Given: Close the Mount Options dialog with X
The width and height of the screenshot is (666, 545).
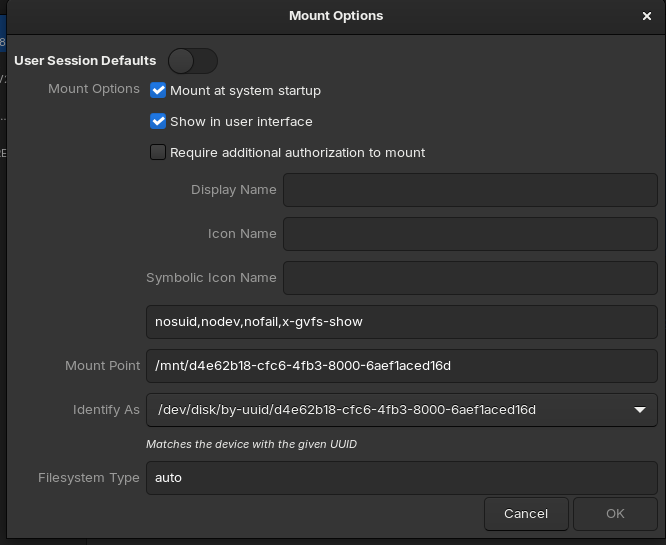Looking at the screenshot, I should coord(646,16).
